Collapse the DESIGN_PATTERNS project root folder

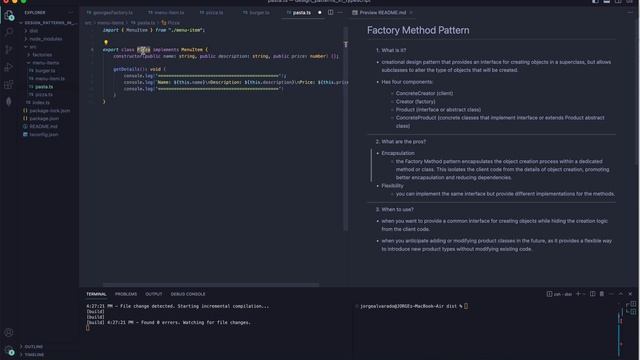click(x=48, y=23)
